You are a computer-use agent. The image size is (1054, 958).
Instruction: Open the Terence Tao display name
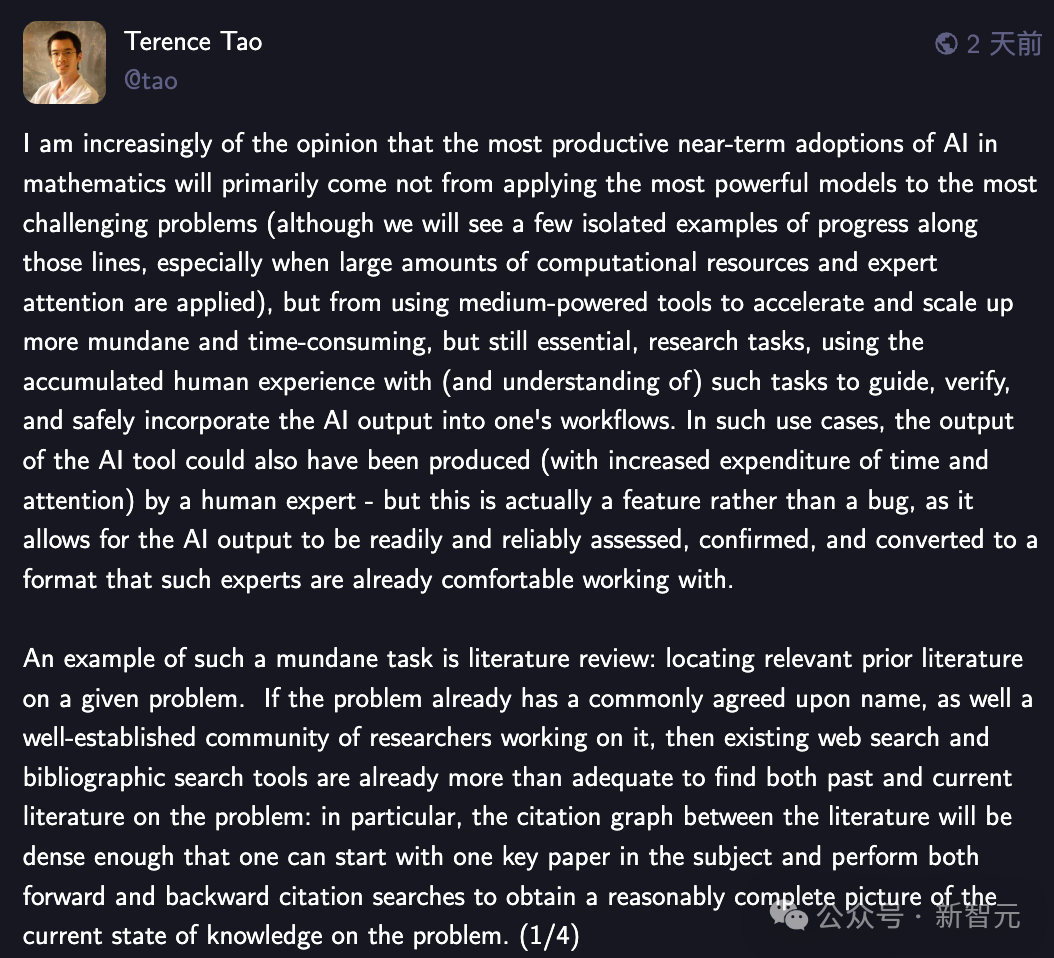[x=193, y=42]
